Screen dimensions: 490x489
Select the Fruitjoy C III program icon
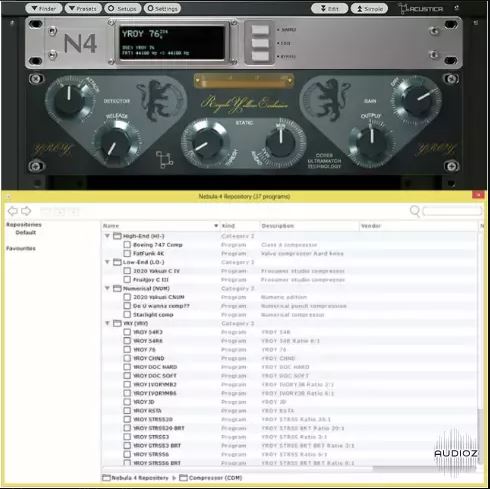pos(127,280)
